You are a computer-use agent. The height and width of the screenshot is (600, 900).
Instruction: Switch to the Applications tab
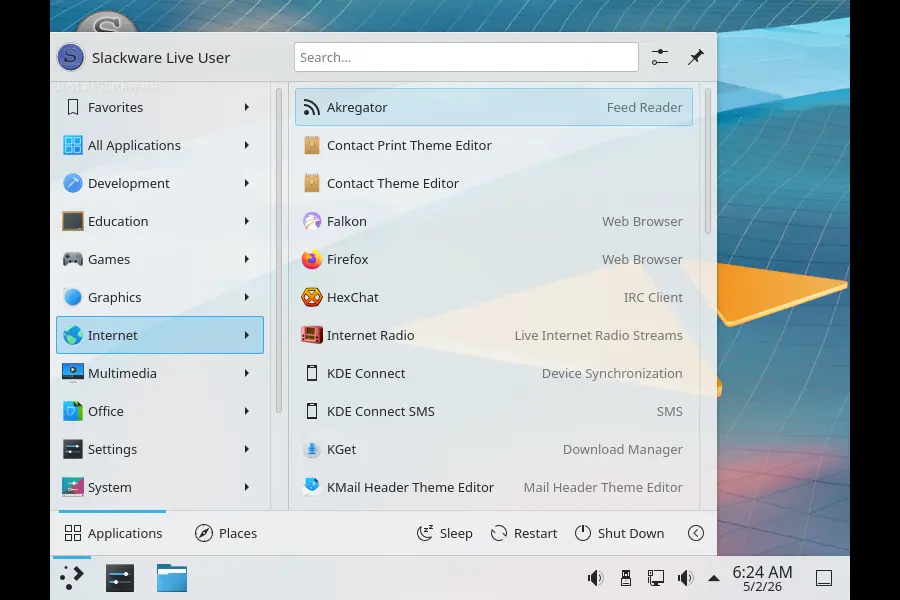click(x=112, y=533)
